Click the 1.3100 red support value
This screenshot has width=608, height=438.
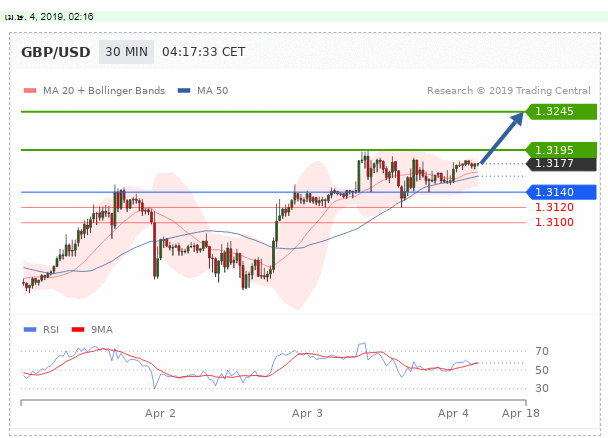[x=554, y=222]
